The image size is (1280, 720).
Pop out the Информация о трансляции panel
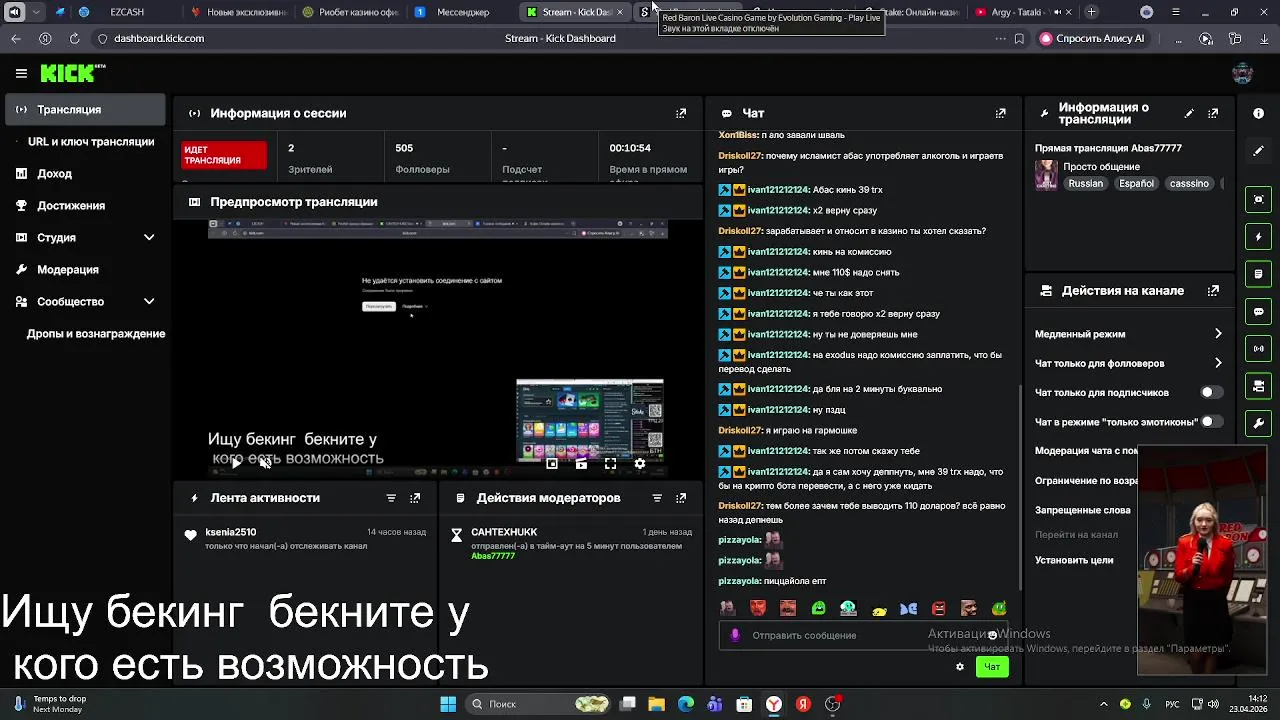tap(1213, 113)
